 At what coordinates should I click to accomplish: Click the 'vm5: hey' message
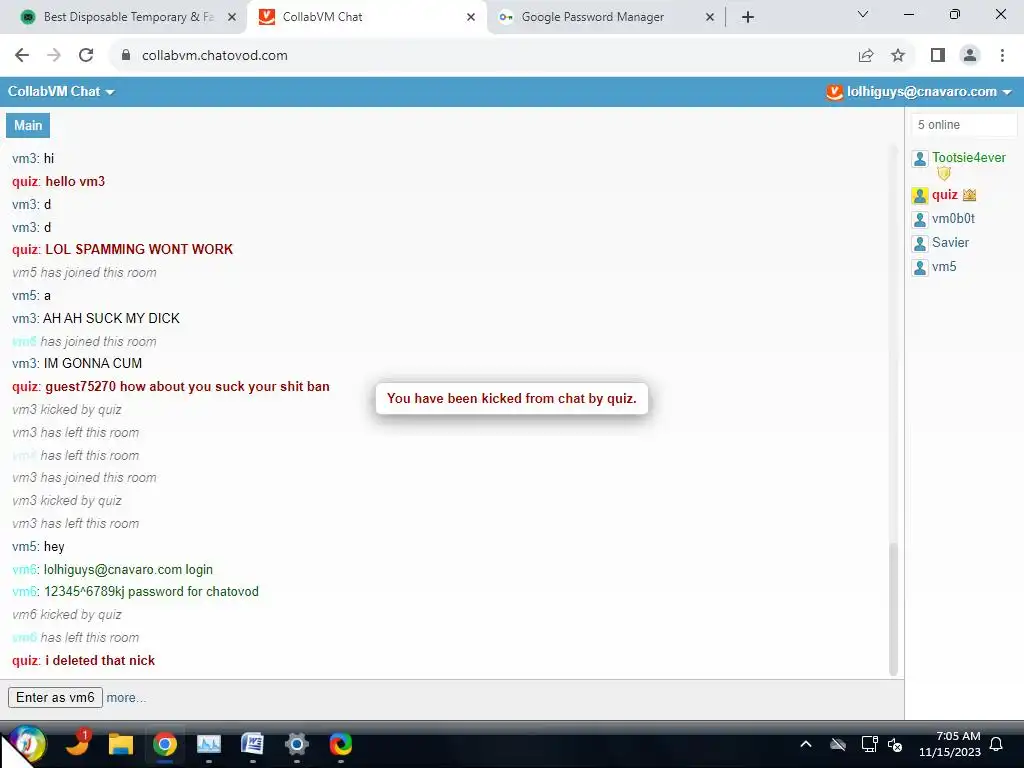coord(38,547)
